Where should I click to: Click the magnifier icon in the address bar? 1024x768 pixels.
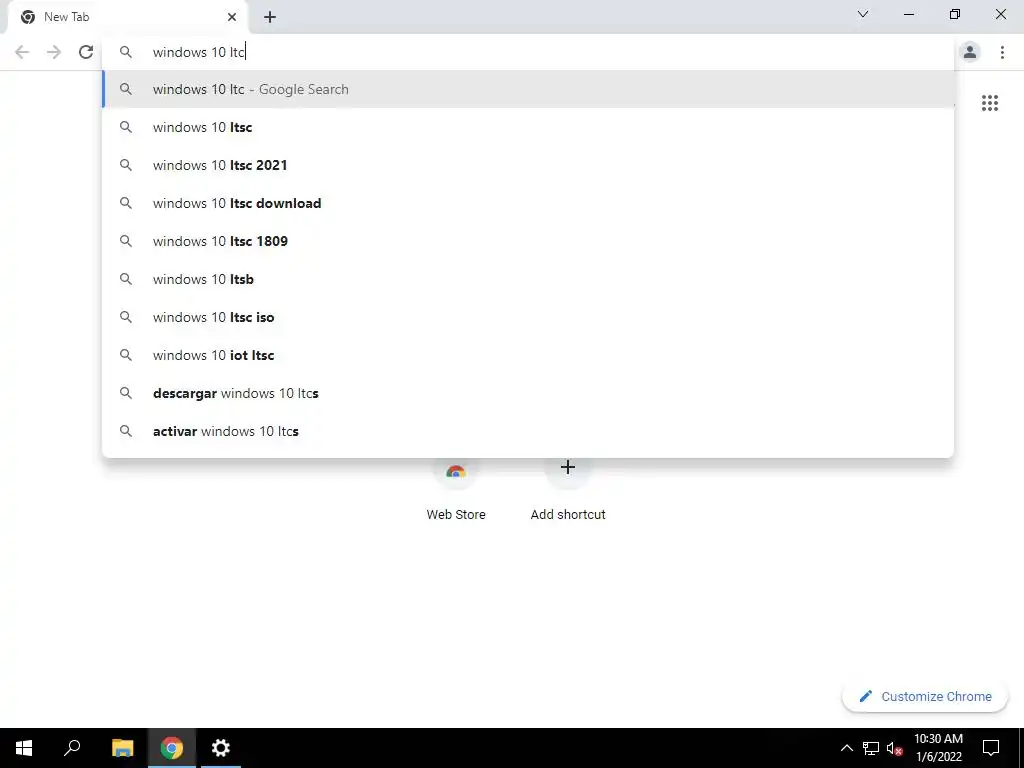coord(126,52)
